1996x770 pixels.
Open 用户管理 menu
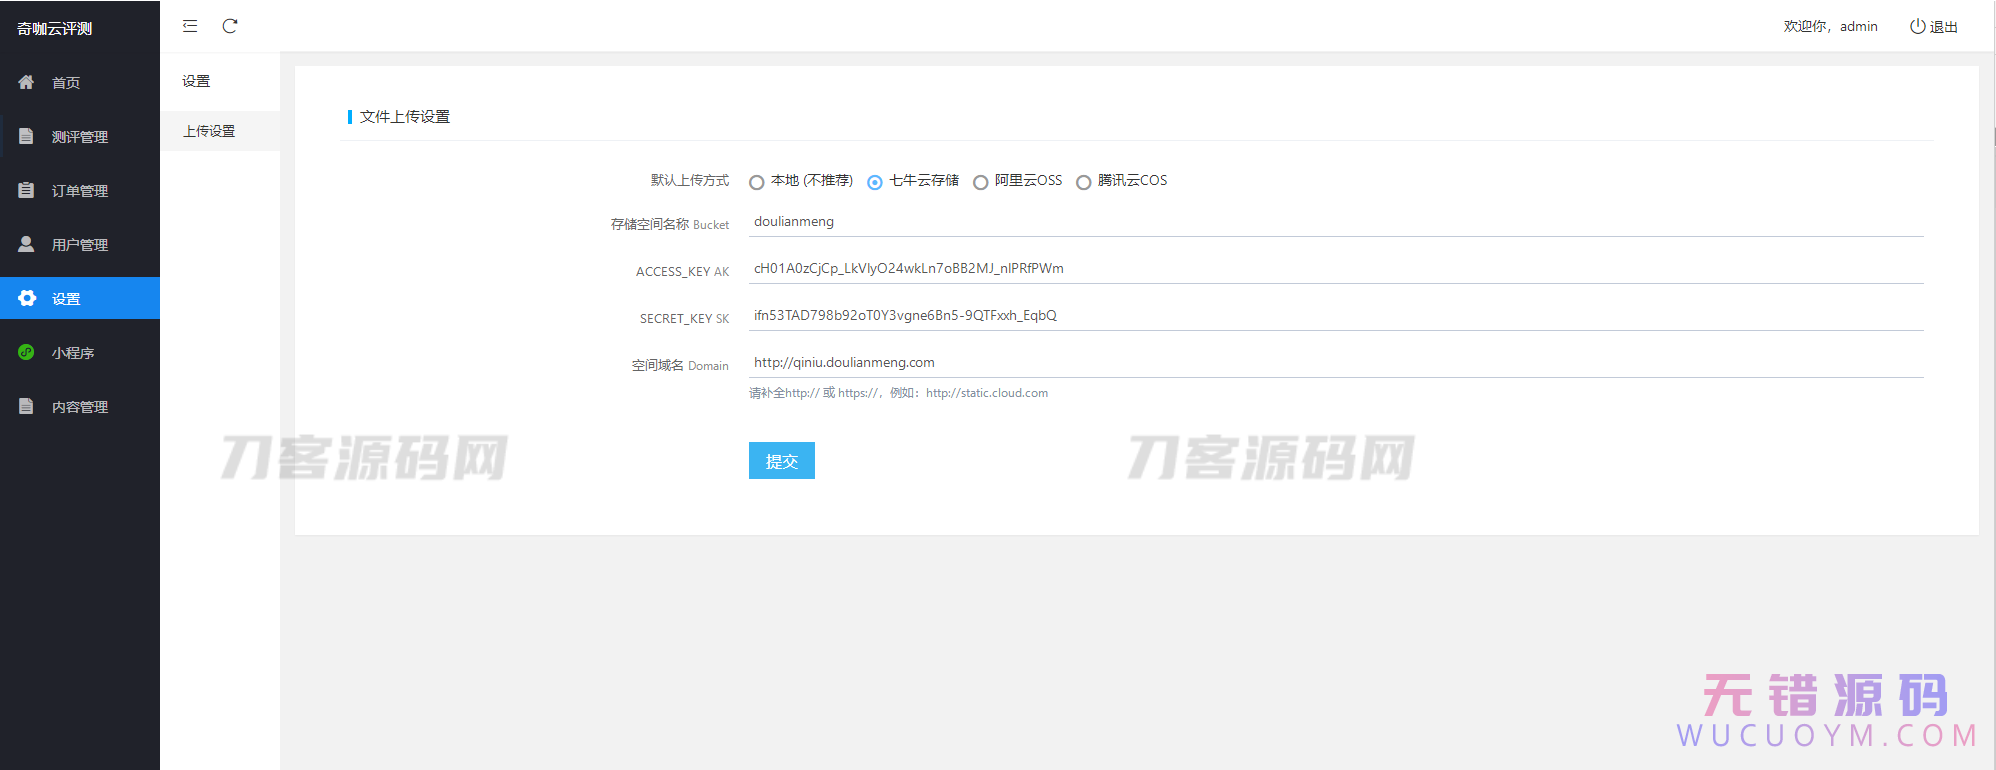click(x=80, y=244)
